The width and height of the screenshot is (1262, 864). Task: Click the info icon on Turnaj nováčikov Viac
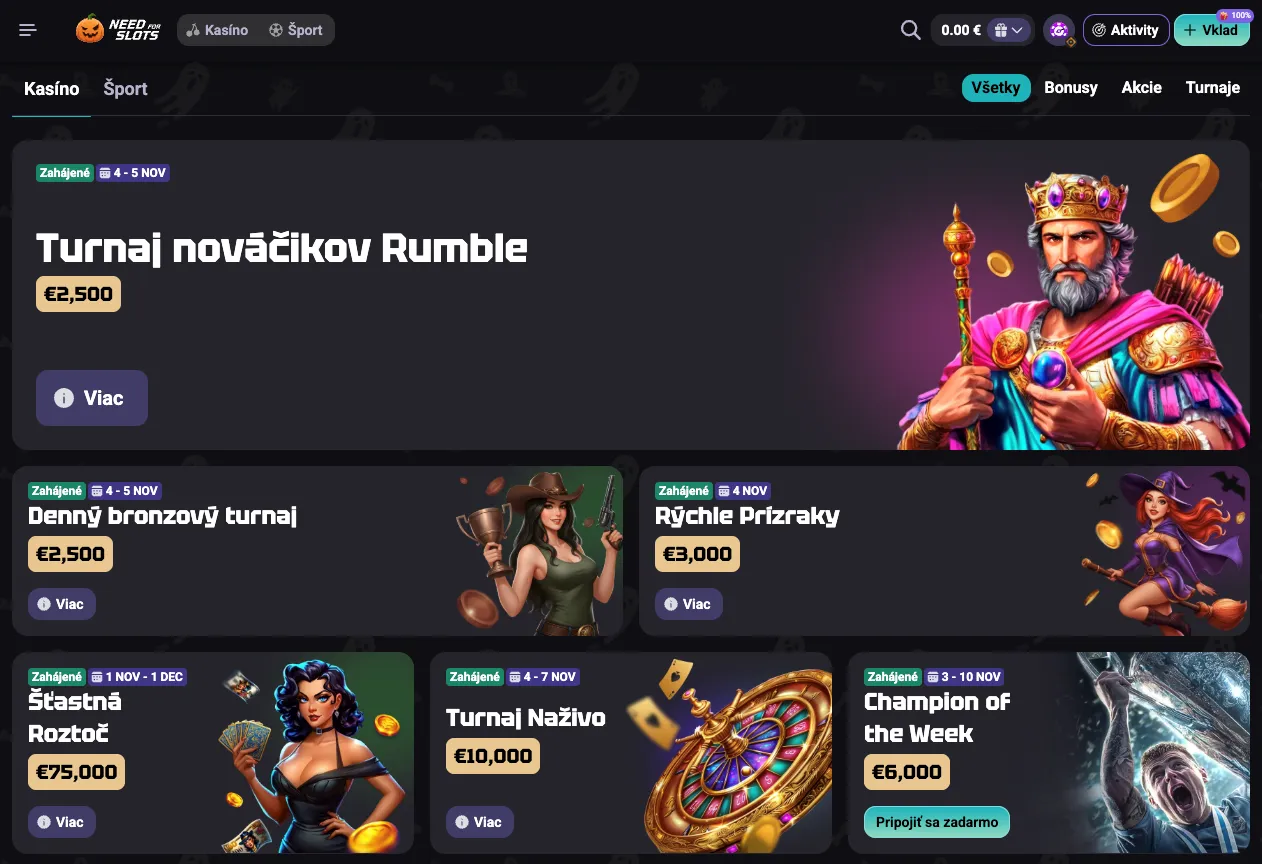coord(64,398)
